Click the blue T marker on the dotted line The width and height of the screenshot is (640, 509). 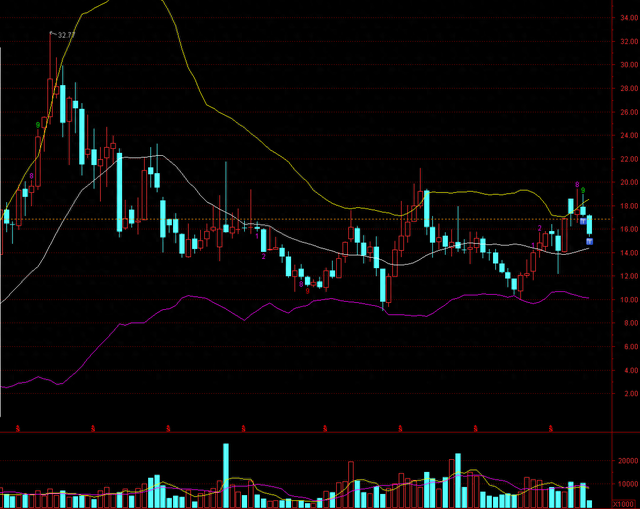pyautogui.click(x=583, y=221)
